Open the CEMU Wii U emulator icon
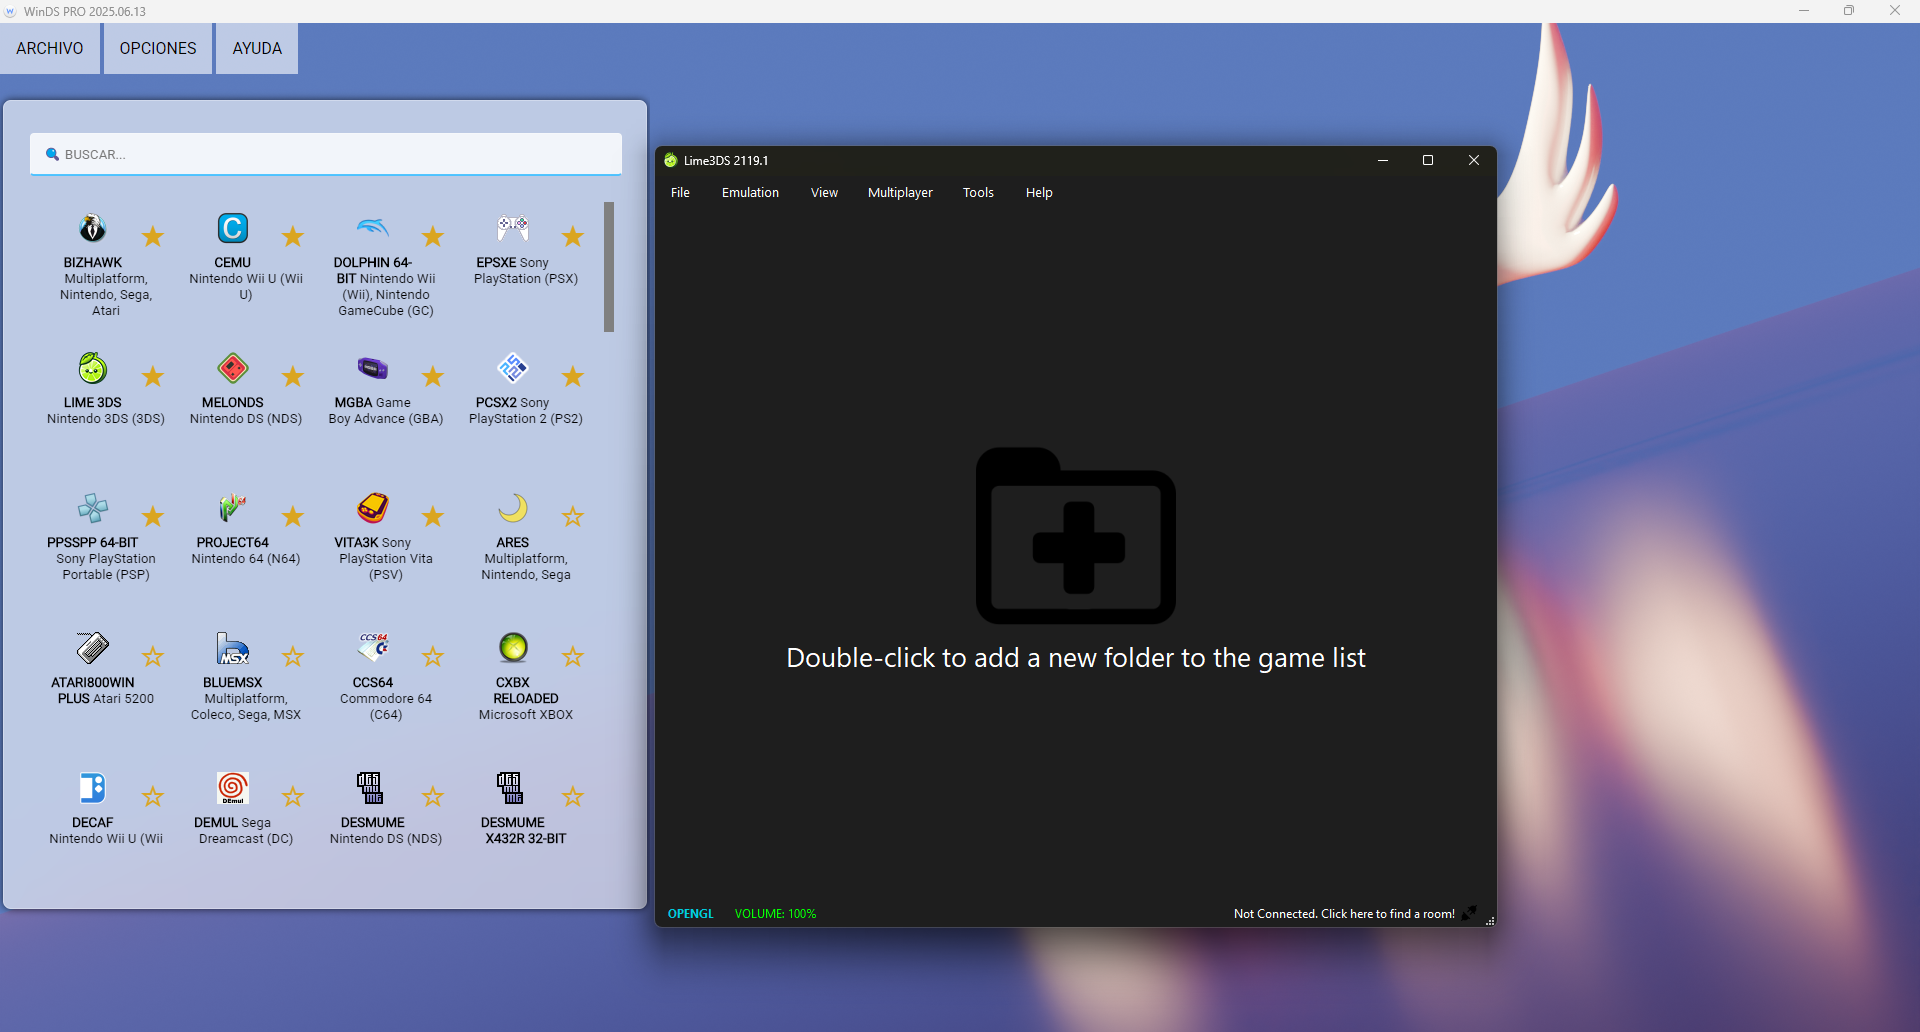This screenshot has width=1920, height=1032. (233, 228)
